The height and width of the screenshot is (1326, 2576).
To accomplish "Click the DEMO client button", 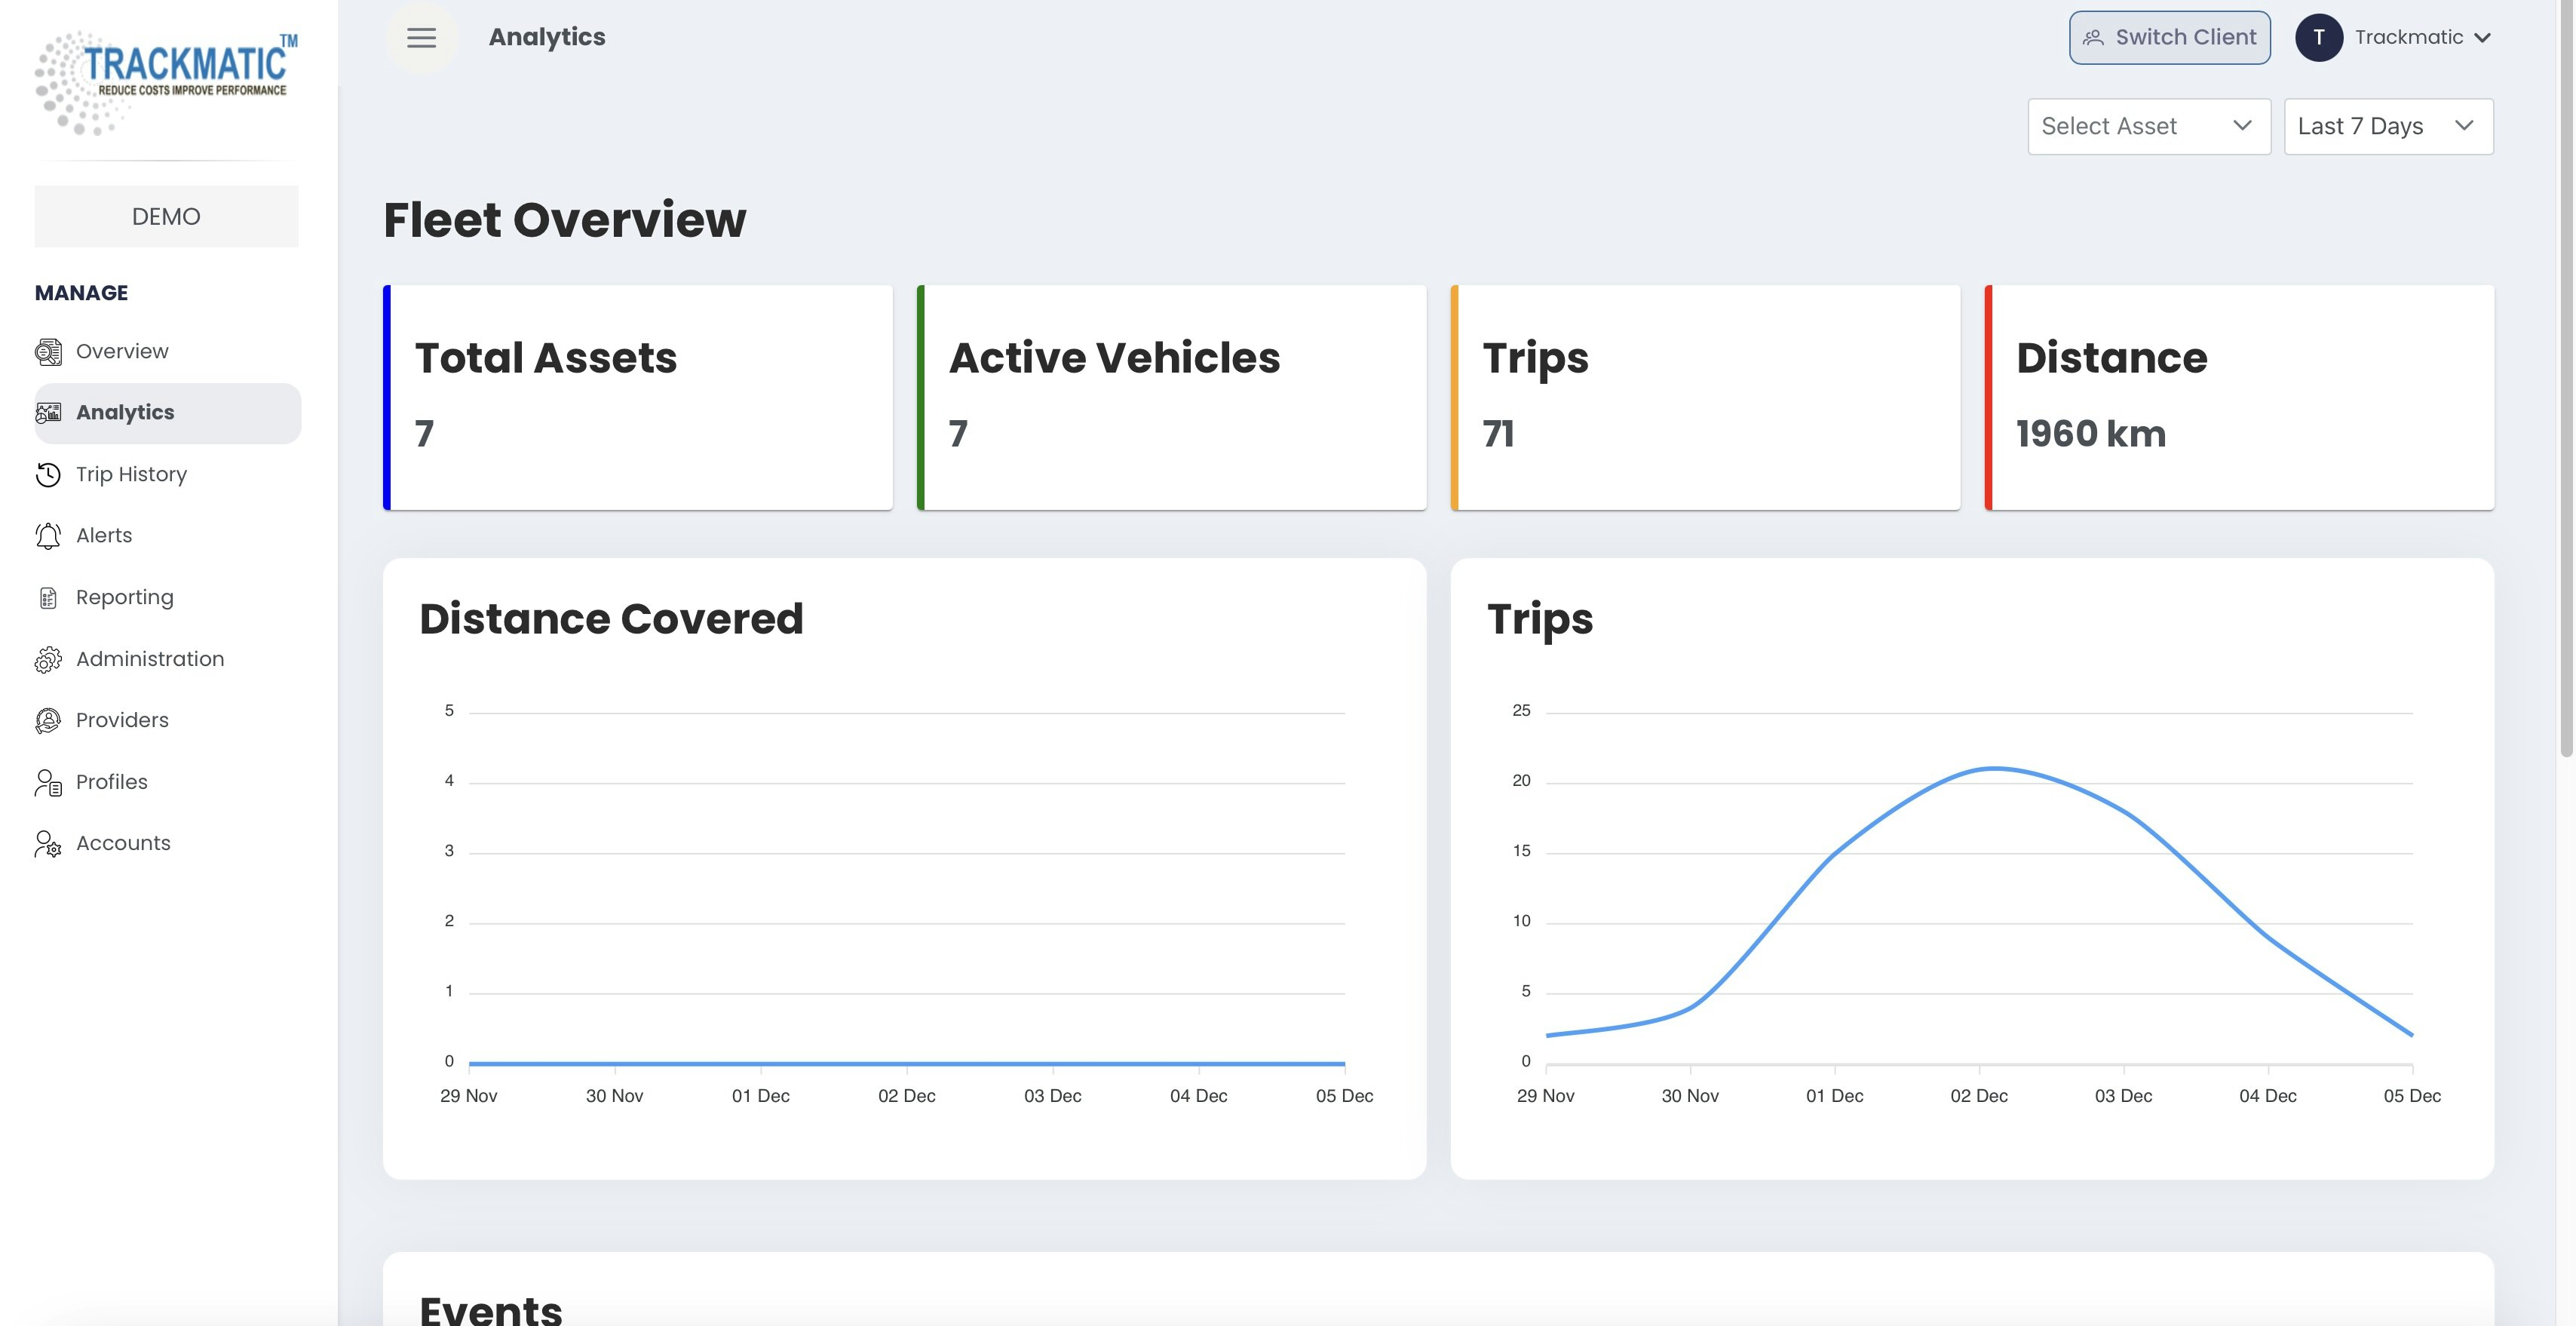I will point(166,216).
